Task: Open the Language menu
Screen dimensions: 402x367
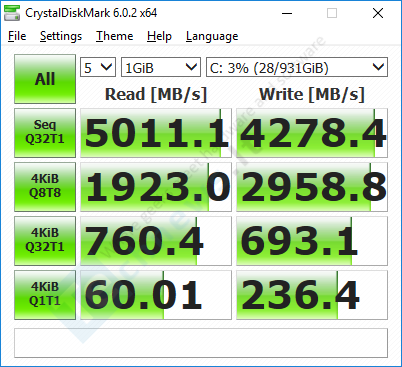Action: [212, 36]
